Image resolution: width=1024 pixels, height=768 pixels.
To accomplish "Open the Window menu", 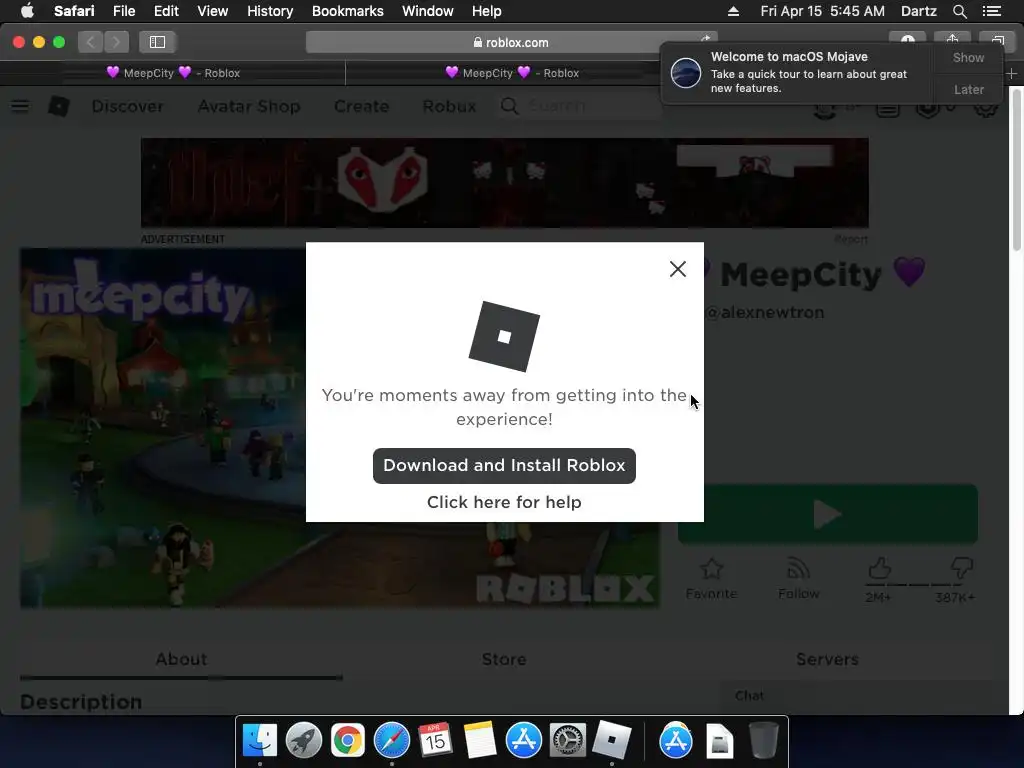I will [428, 11].
